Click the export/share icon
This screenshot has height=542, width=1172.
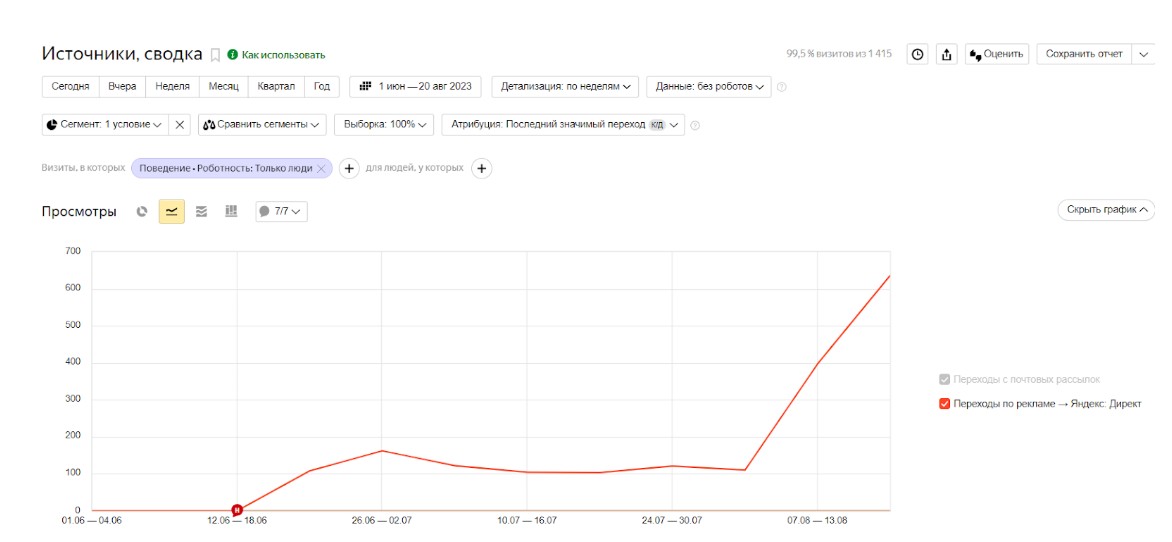pyautogui.click(x=946, y=54)
